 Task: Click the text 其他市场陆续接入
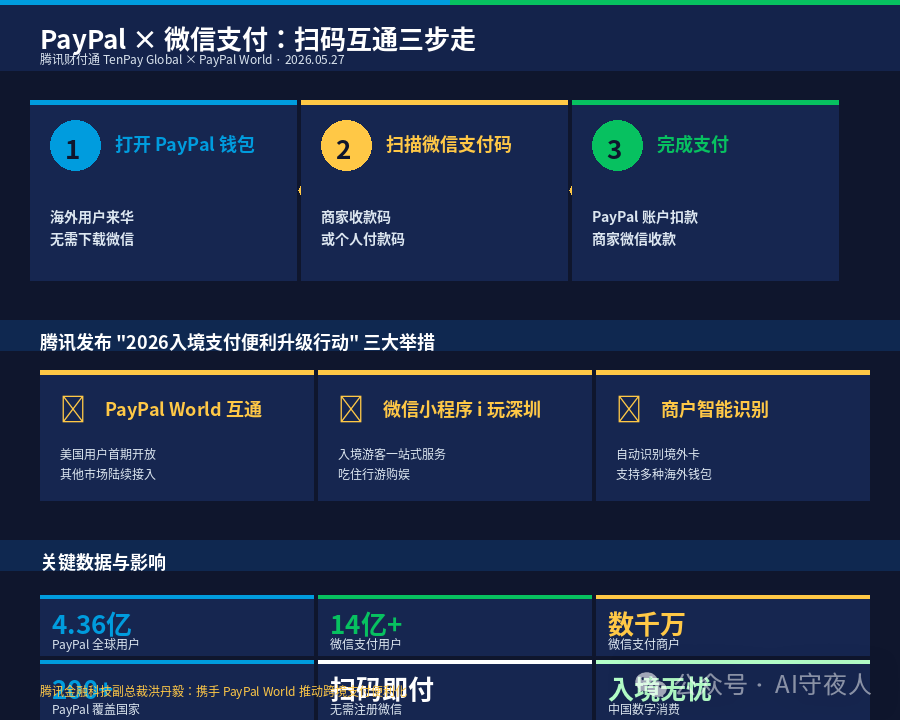pyautogui.click(x=108, y=474)
